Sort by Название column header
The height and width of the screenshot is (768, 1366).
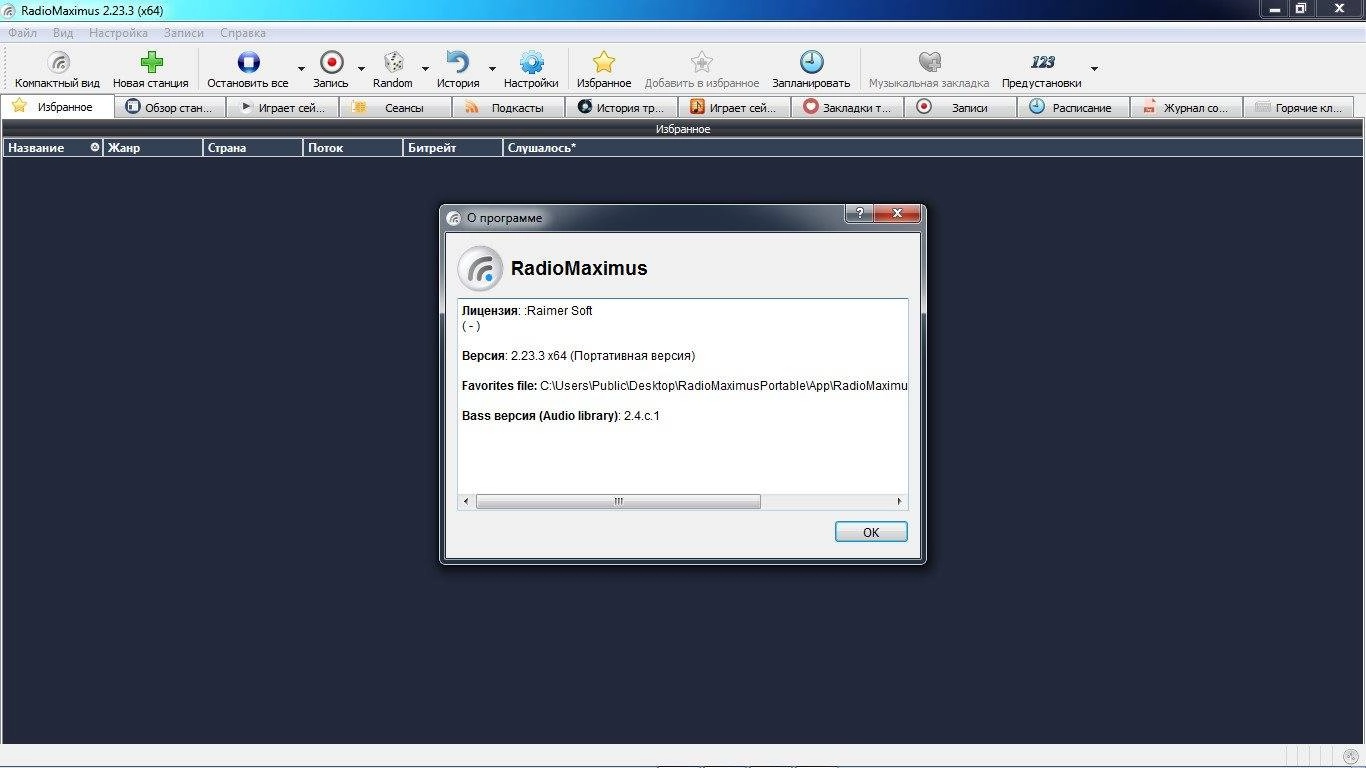pos(53,147)
